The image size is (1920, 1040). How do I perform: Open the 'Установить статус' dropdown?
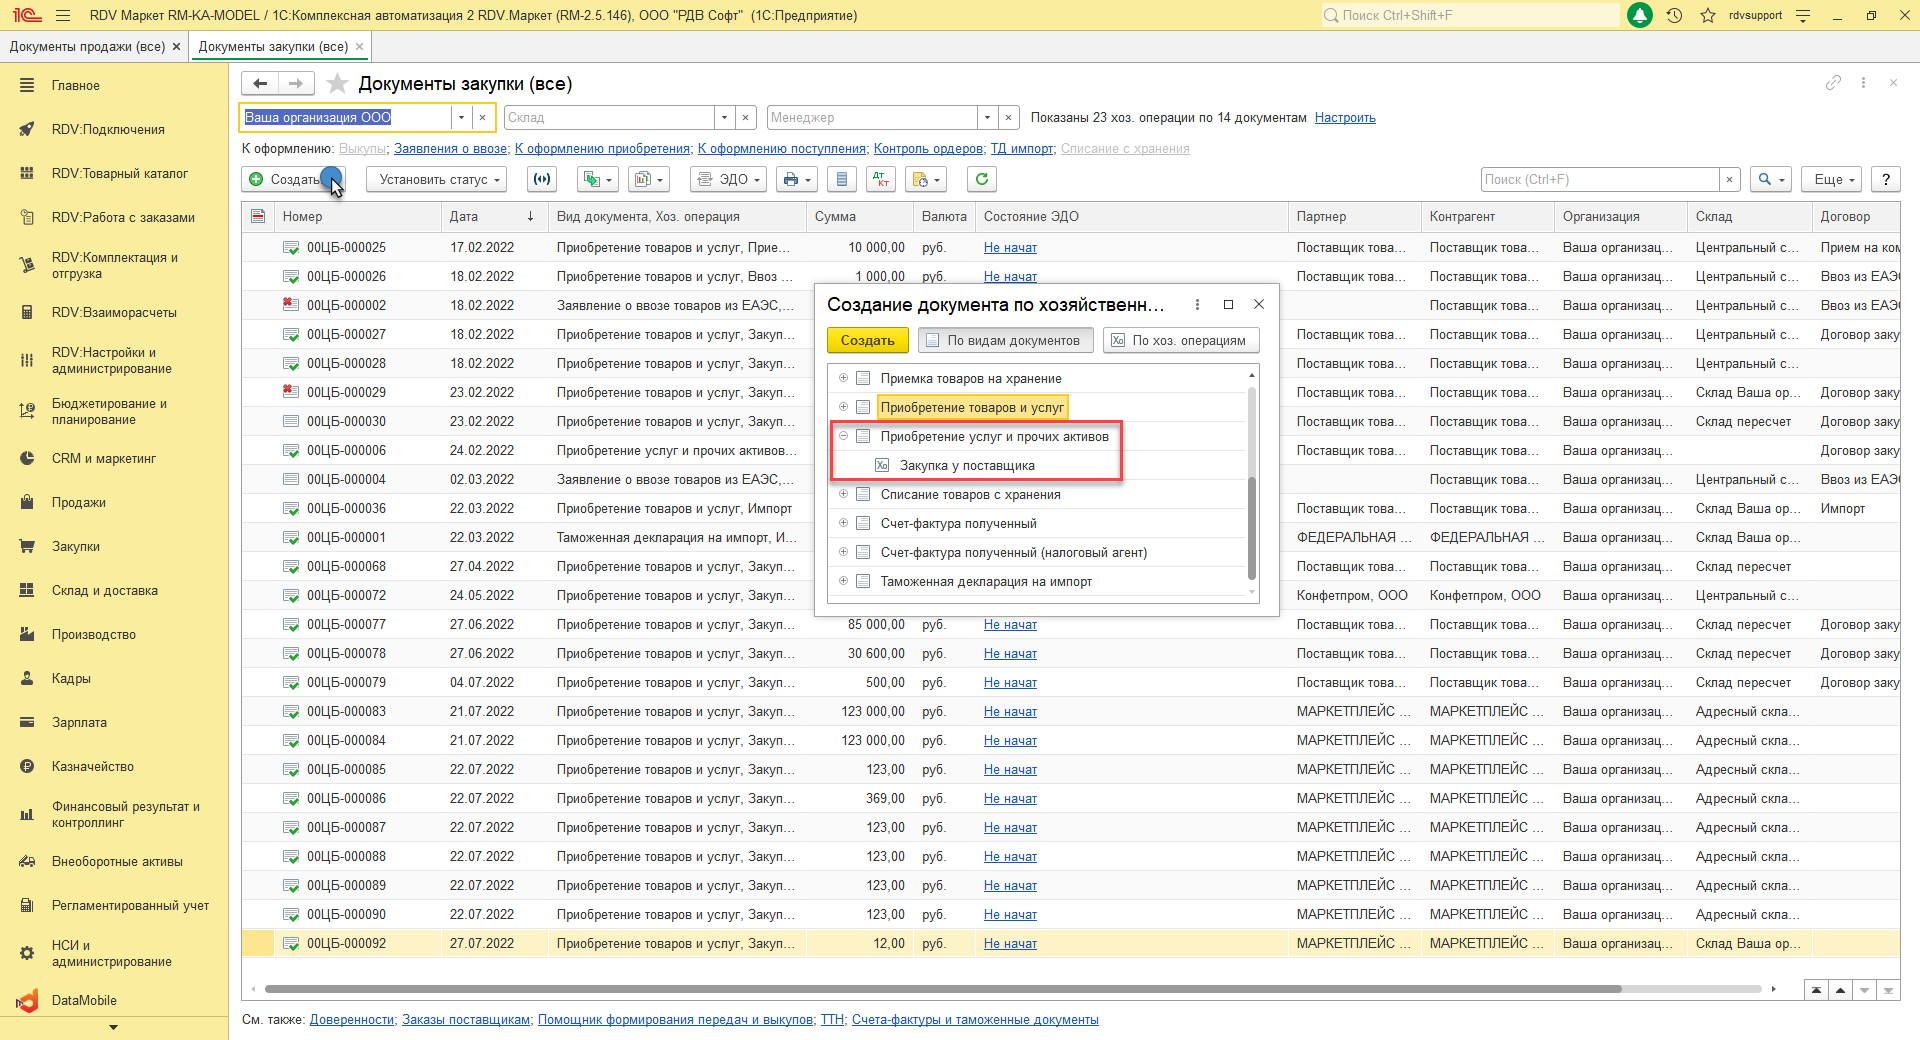436,179
